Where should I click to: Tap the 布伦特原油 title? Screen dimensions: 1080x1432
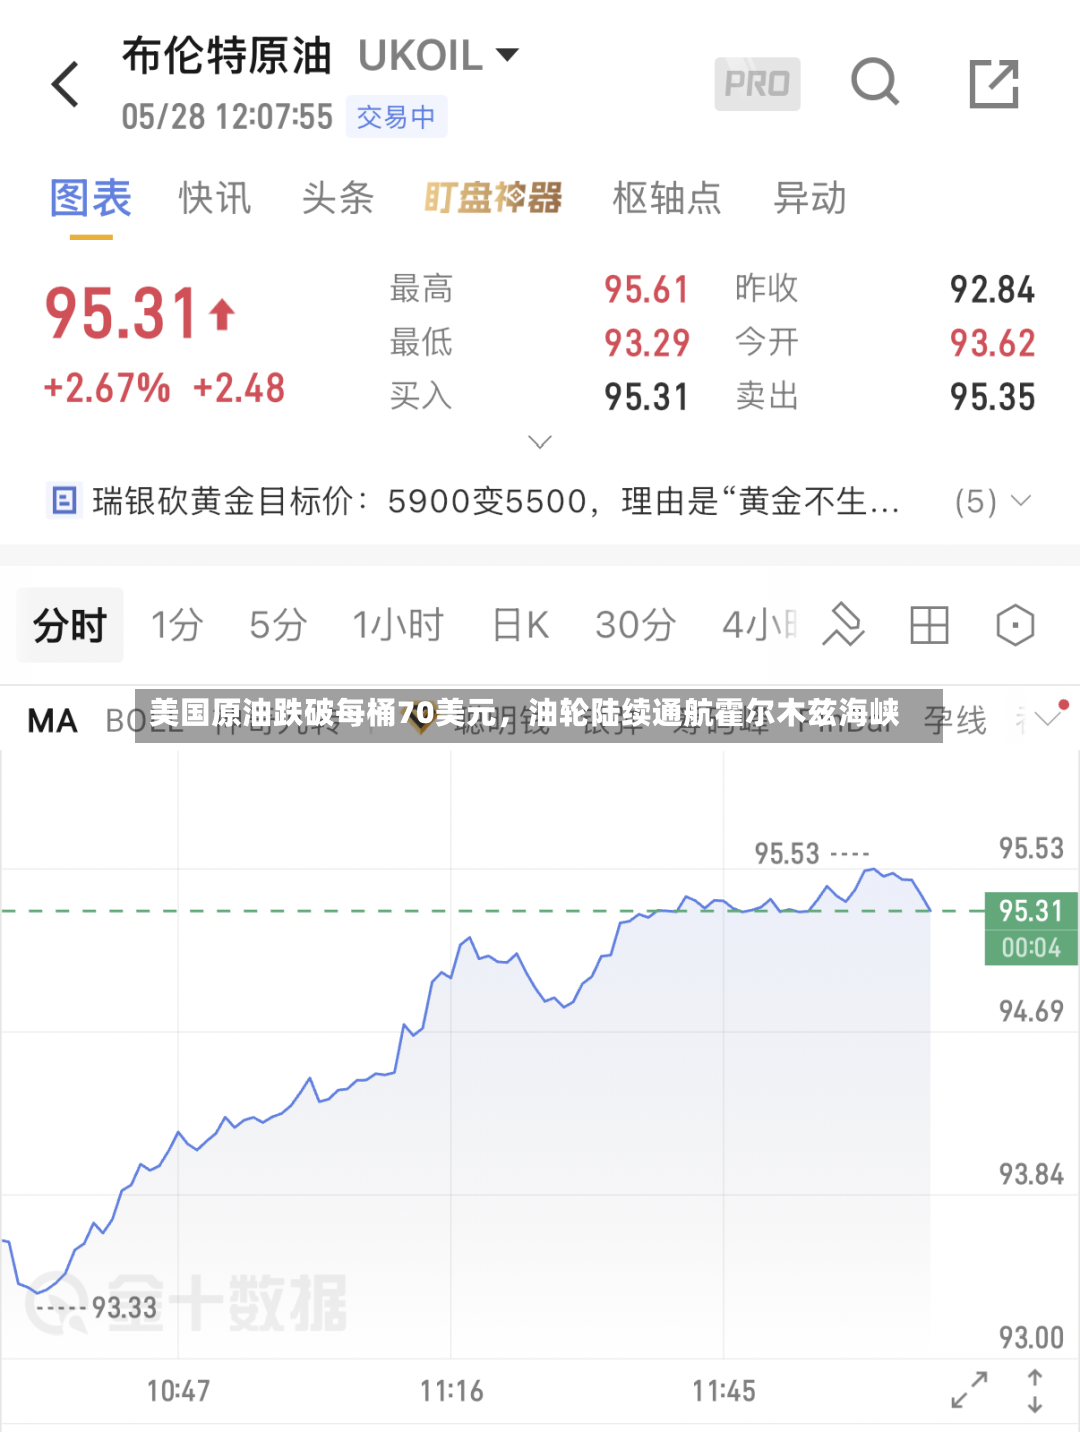[227, 56]
